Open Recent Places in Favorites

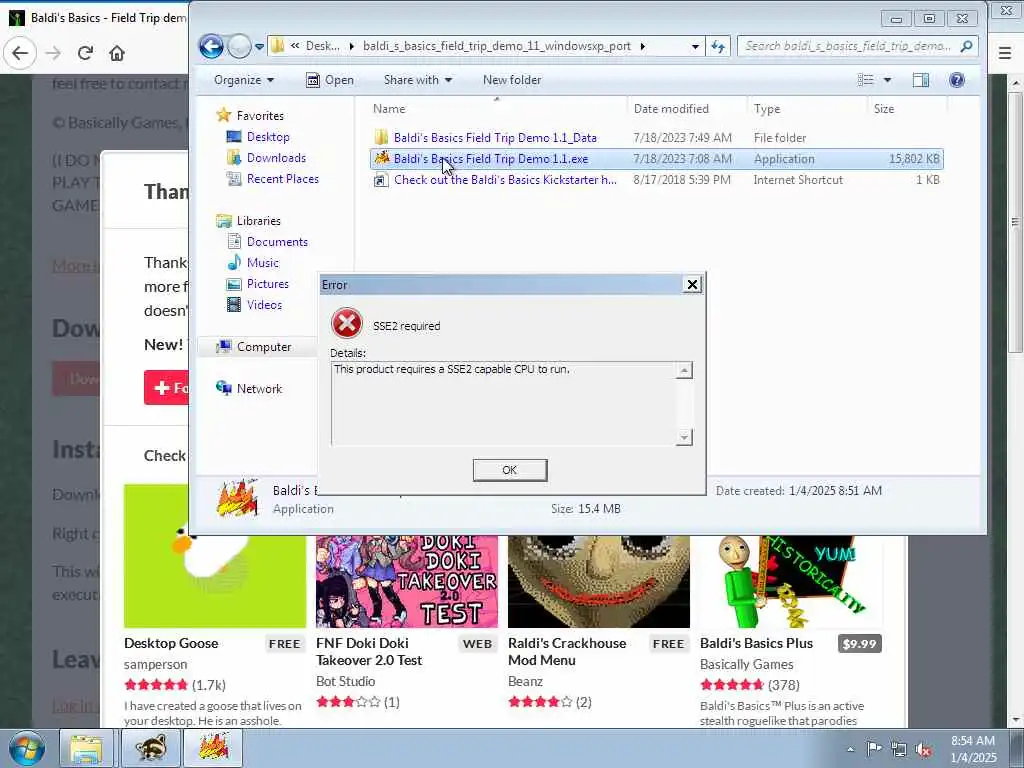[x=283, y=178]
